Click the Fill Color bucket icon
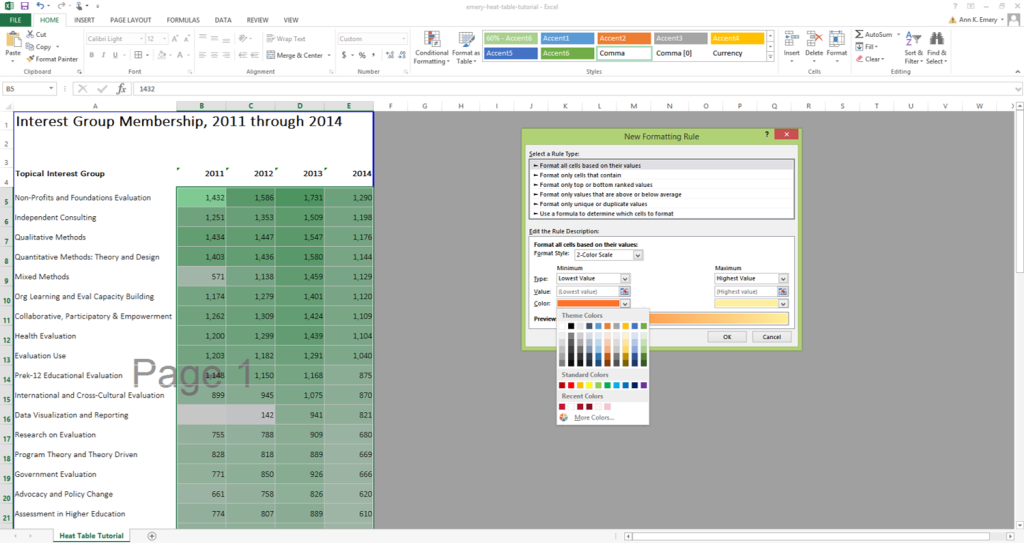The image size is (1024, 543). point(161,55)
